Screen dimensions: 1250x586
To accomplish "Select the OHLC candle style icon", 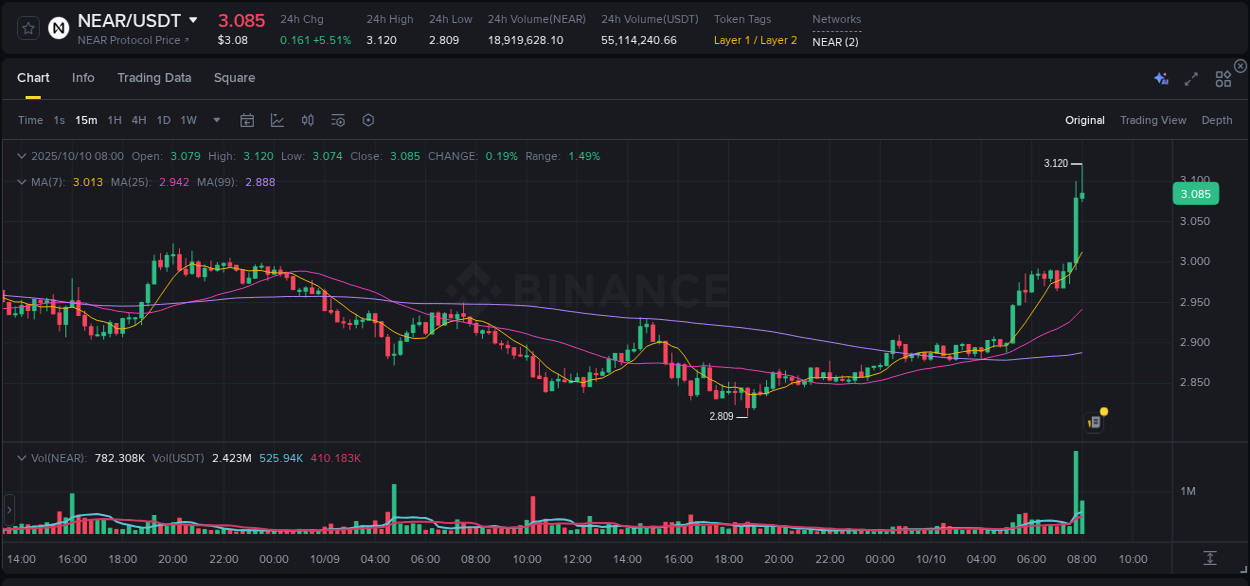I will coord(307,119).
